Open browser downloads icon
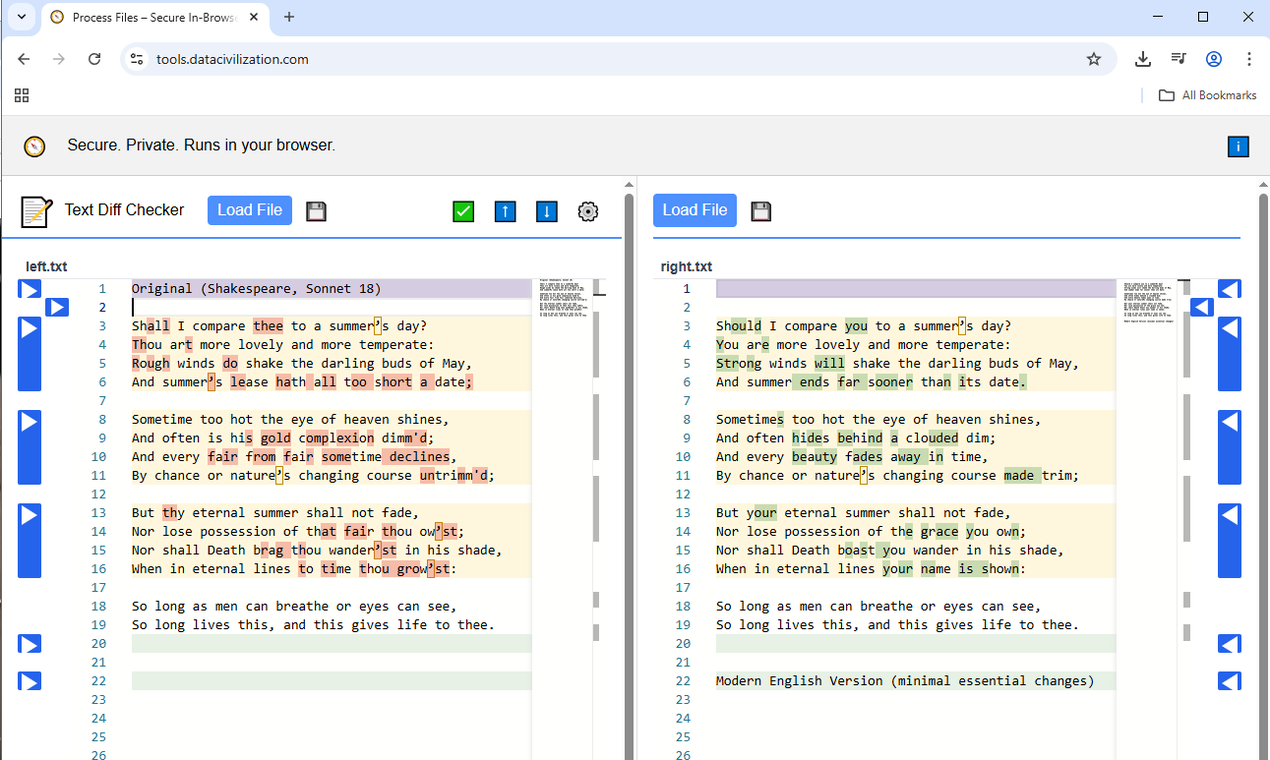The height and width of the screenshot is (760, 1270). 1143,59
